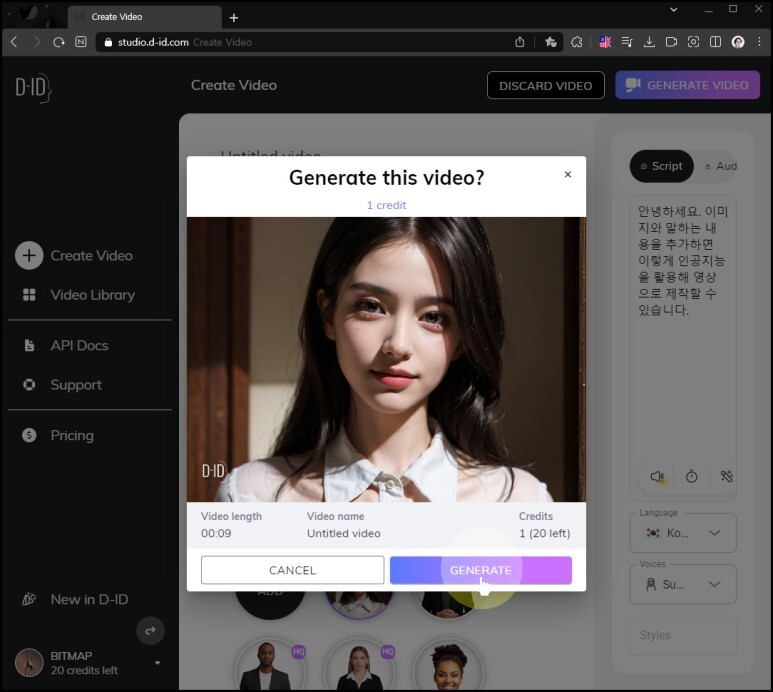The image size is (773, 692).
Task: Toggle the browser side panel
Action: (715, 42)
